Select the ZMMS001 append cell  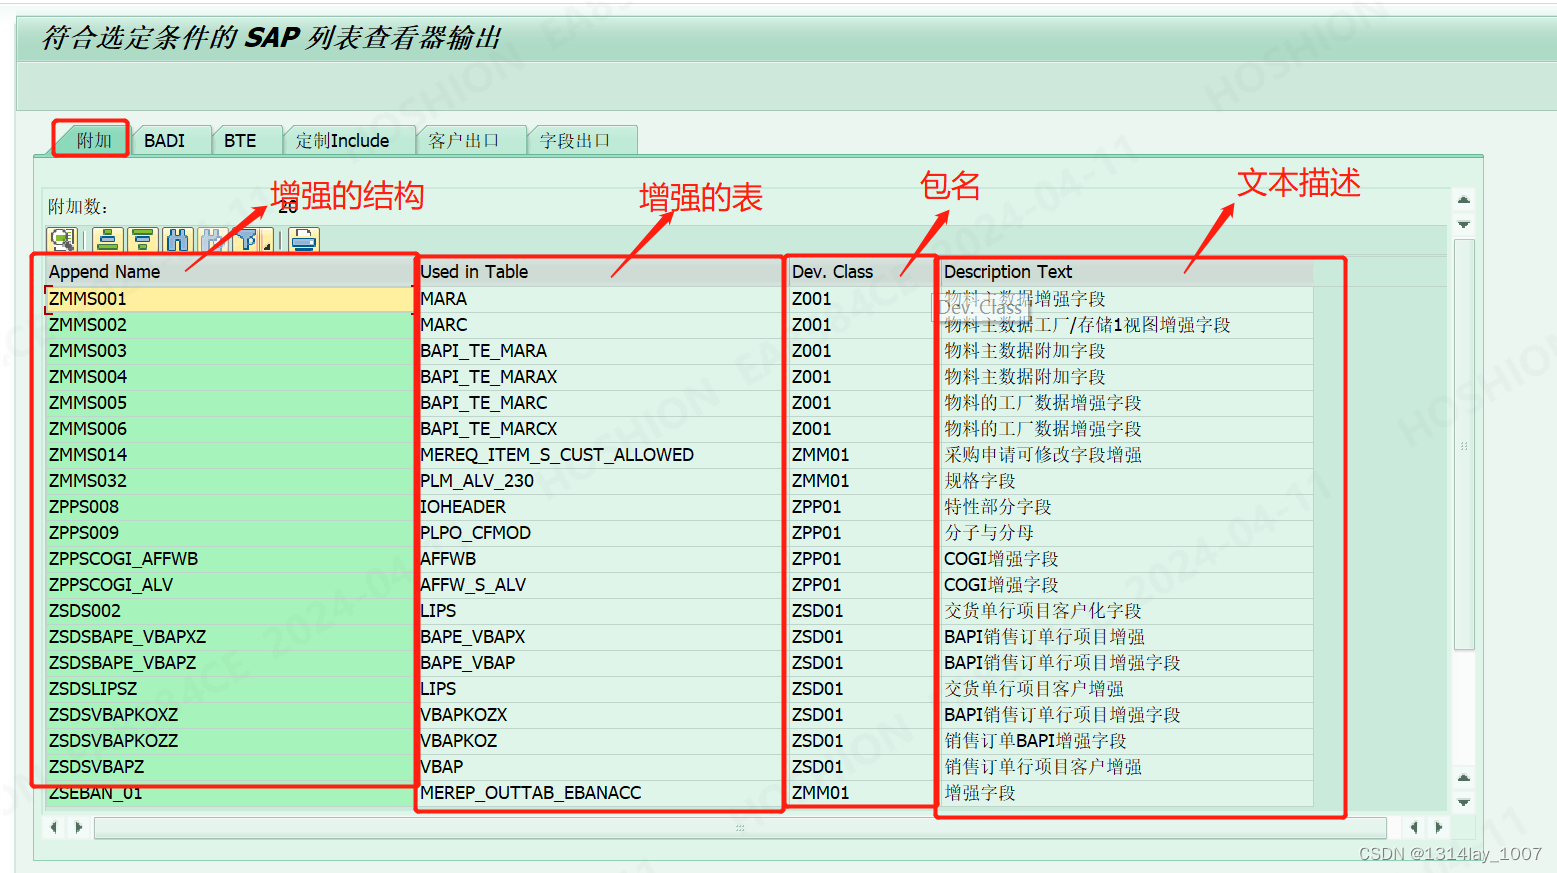pos(229,299)
